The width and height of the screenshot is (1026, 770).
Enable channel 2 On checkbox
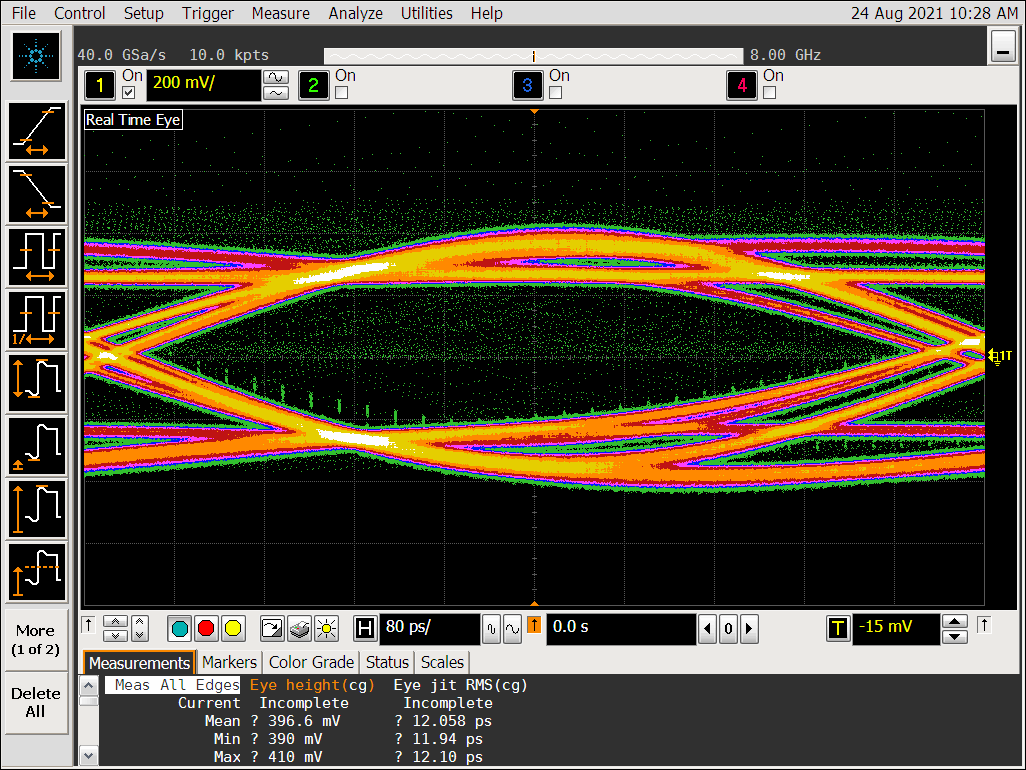342,93
